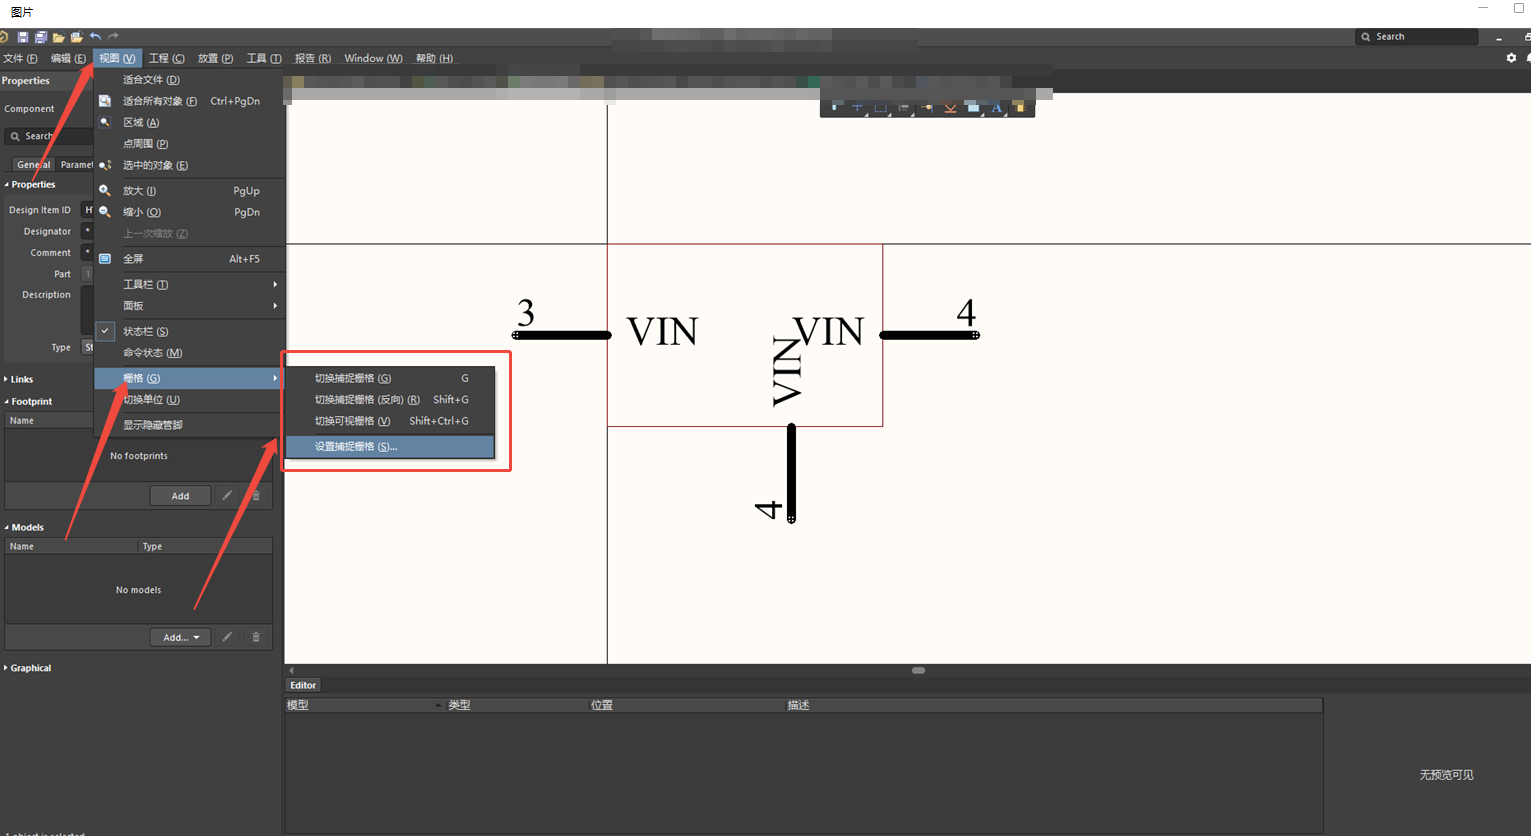Click the Save All icon in the top toolbar
This screenshot has width=1531, height=836.
41,37
